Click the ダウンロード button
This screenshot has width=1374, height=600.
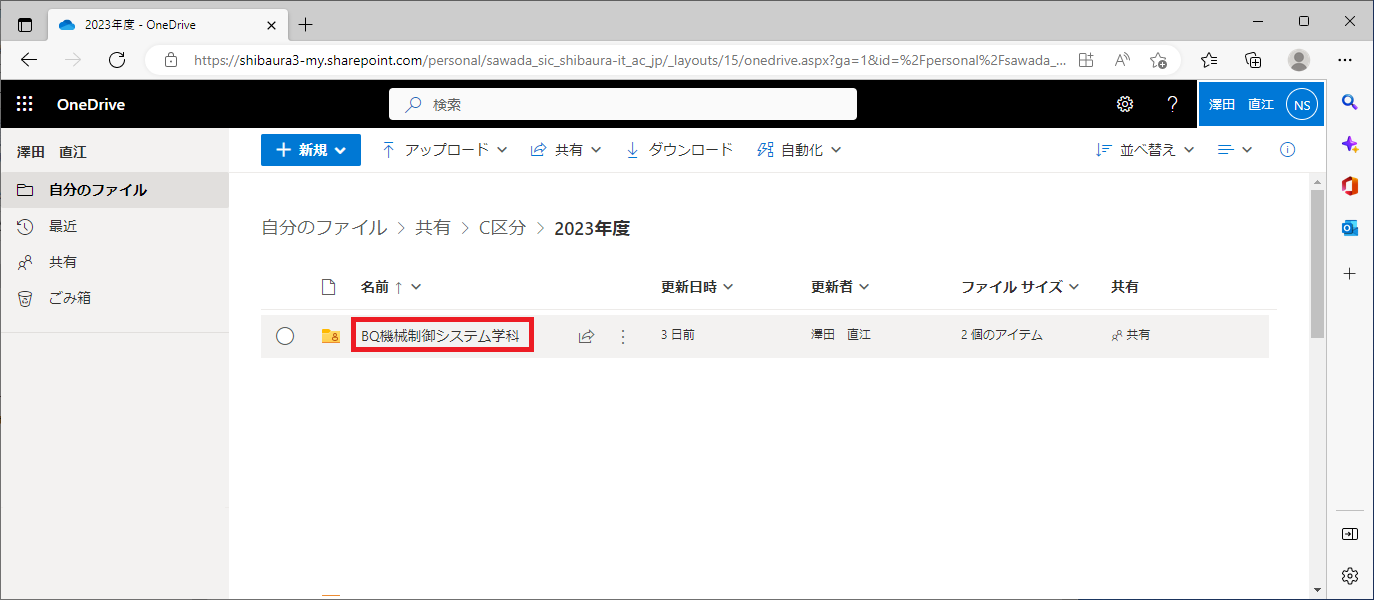pyautogui.click(x=679, y=150)
